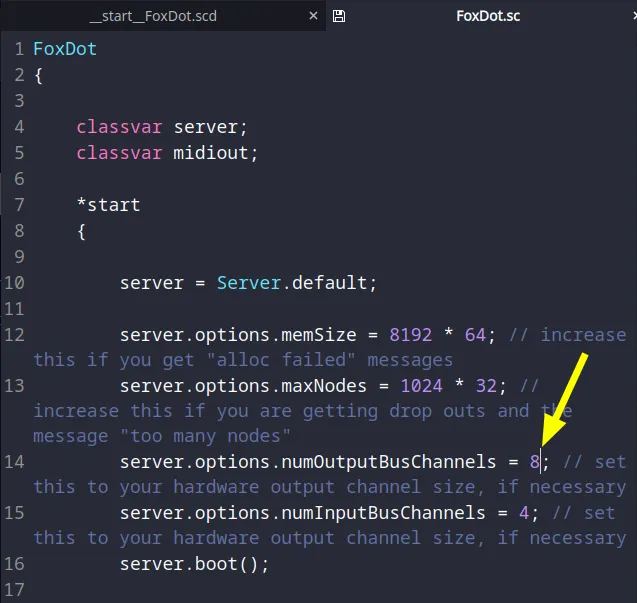Click the opening brace on line 2
Screen dimensions: 637x603
39,76
